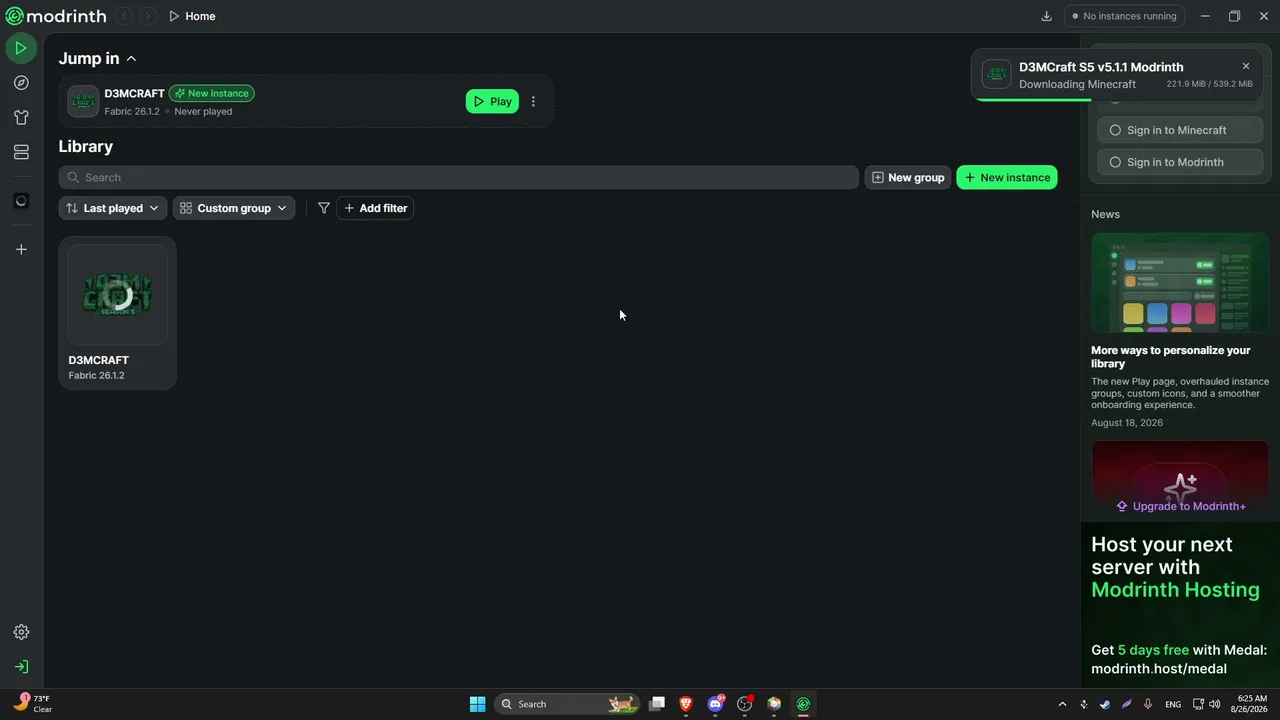Open the D3MCRAFT instance card in Library
This screenshot has width=1280, height=720.
point(118,313)
